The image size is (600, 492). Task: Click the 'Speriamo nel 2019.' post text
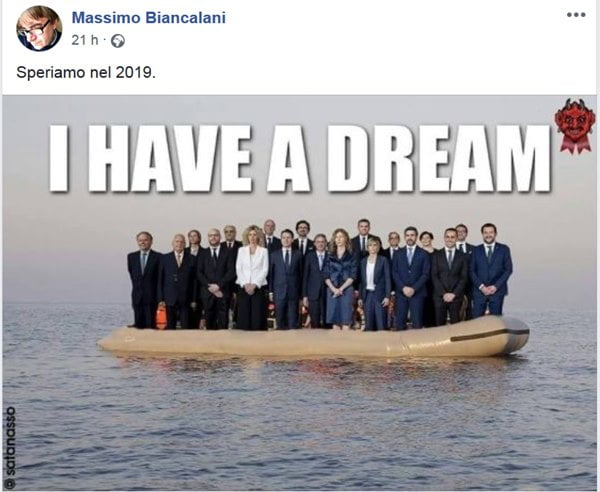click(86, 72)
